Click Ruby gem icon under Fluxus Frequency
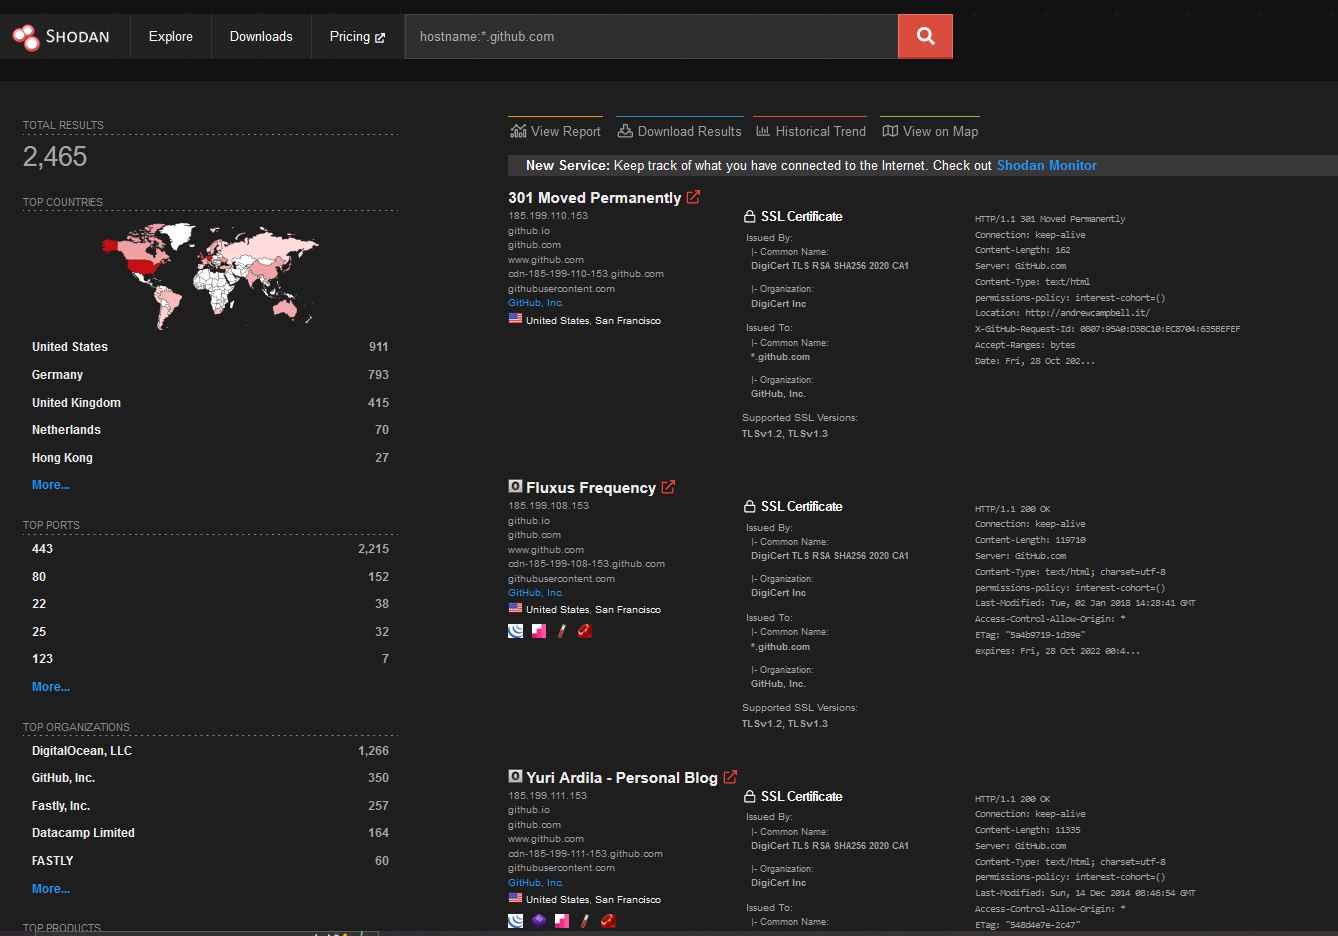 tap(585, 631)
